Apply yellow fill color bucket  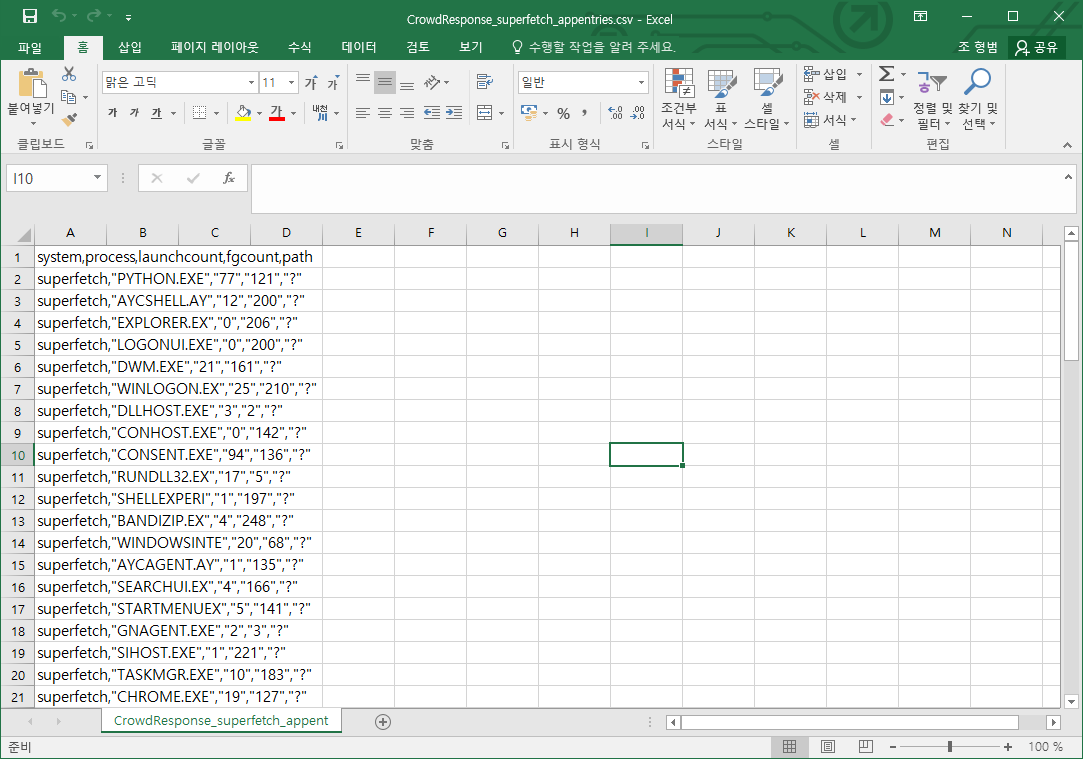[x=243, y=113]
